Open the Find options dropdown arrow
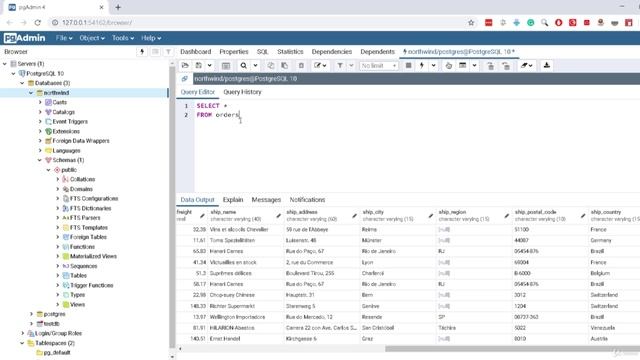 255,65
